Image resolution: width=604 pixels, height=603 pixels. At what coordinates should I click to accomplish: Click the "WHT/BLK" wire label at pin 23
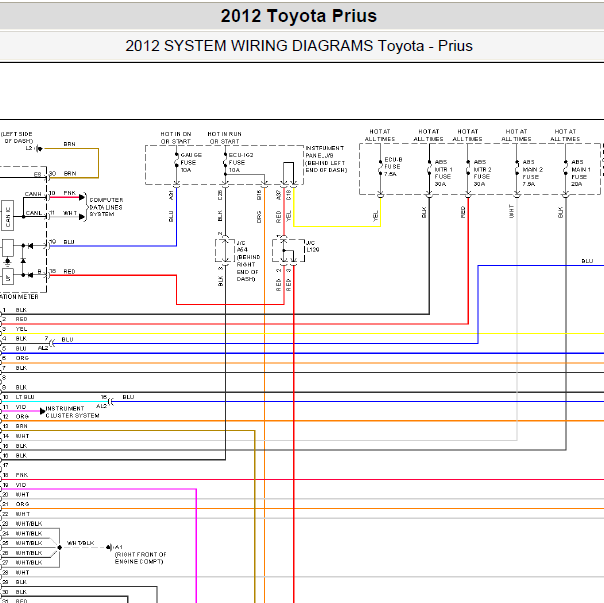(x=29, y=524)
